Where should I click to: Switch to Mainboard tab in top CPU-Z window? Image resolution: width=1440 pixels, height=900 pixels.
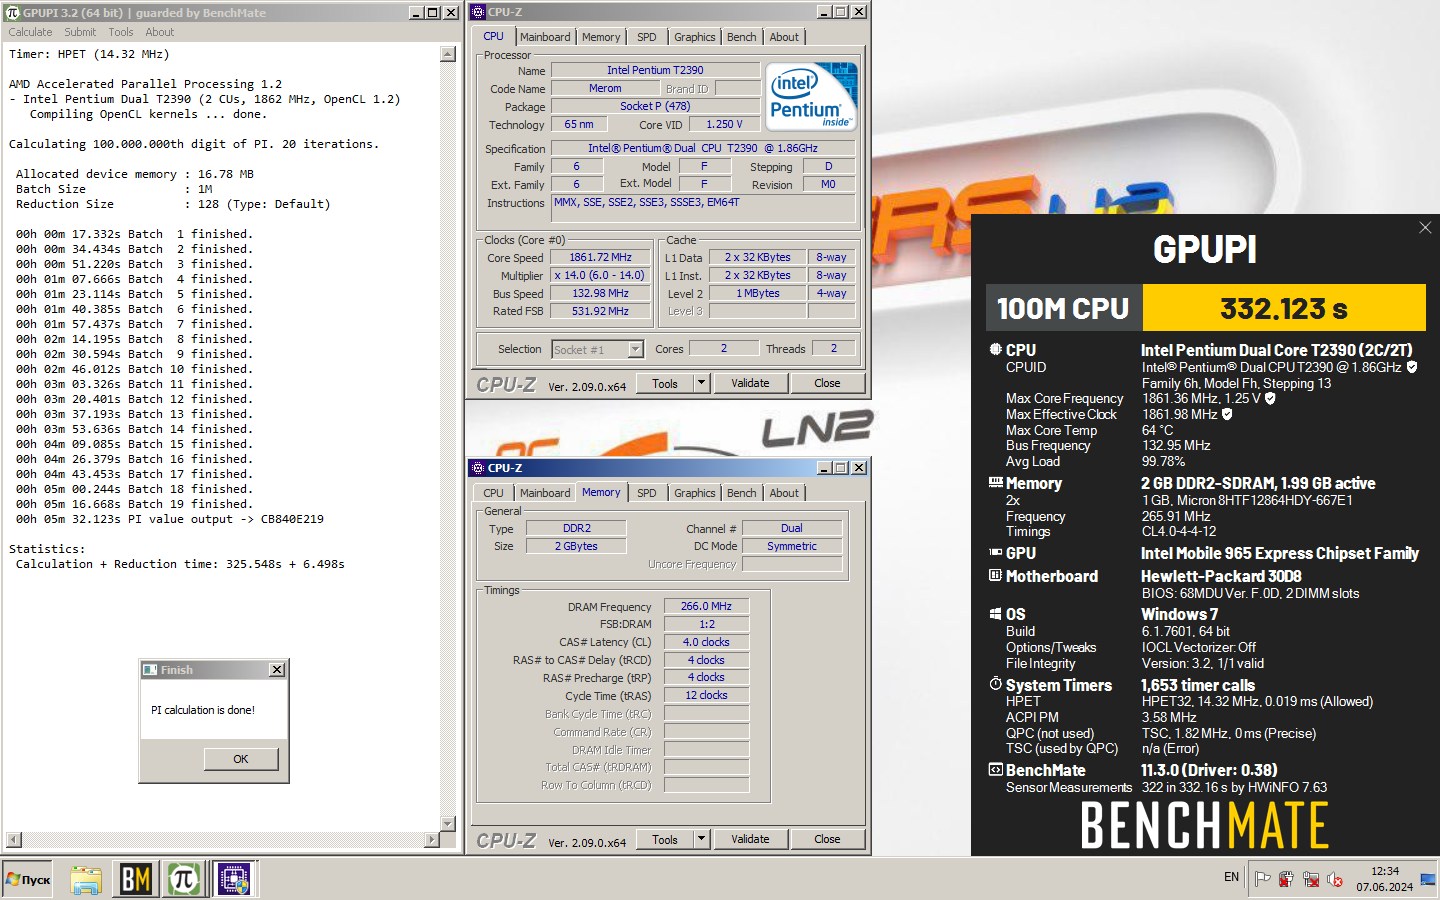click(x=545, y=37)
